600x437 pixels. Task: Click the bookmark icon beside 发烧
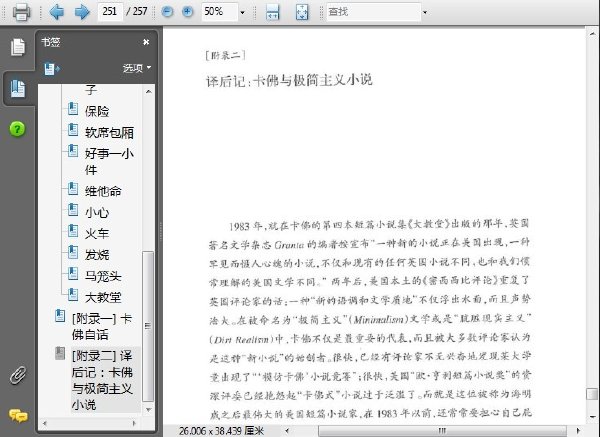pos(73,252)
